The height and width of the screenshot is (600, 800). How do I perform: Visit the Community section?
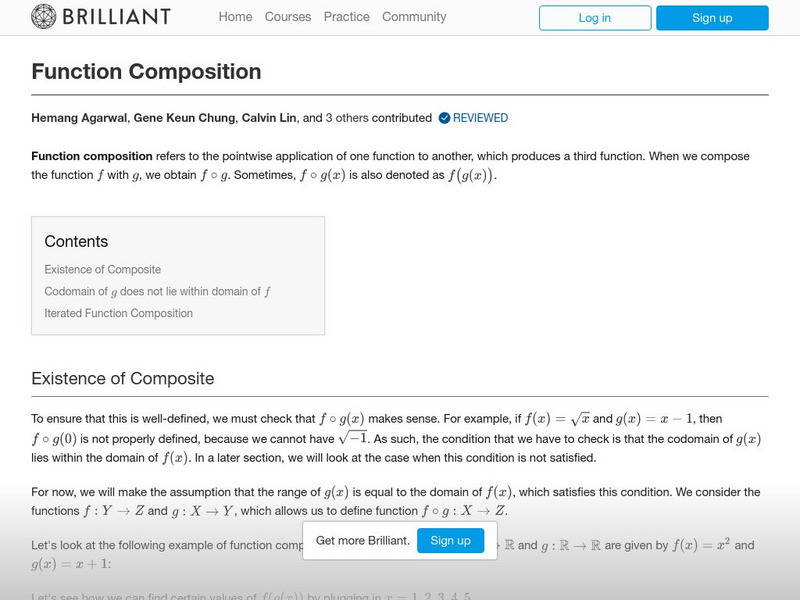click(416, 17)
